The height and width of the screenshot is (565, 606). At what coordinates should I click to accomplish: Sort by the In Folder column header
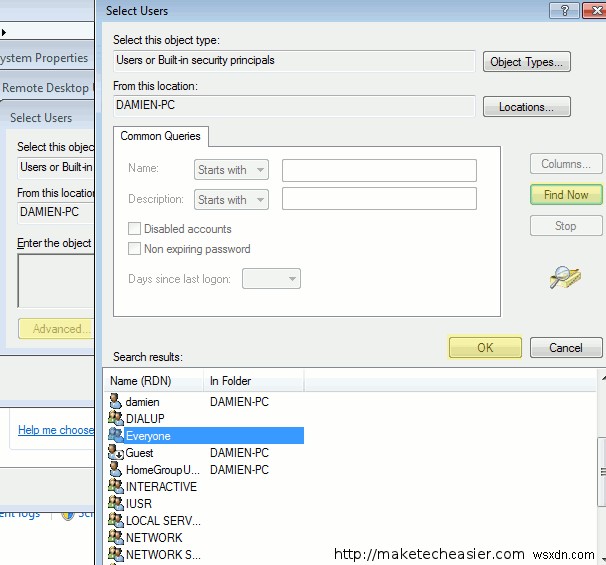(254, 381)
